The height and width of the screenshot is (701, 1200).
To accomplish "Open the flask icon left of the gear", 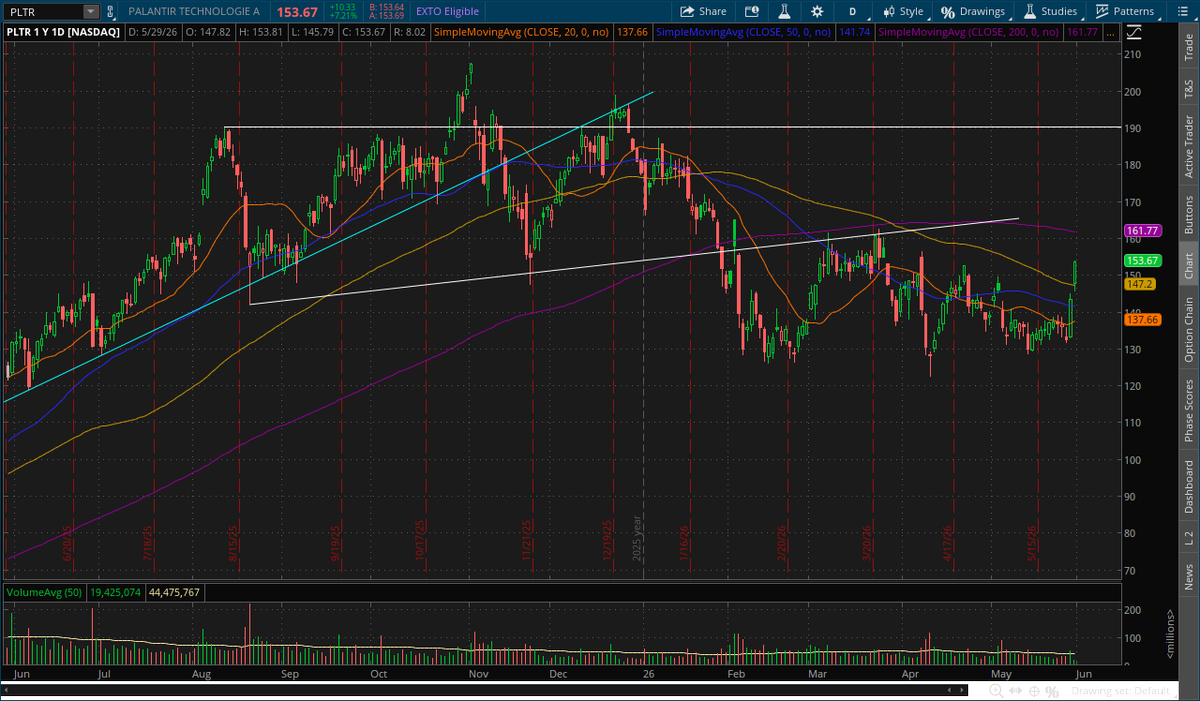I will coord(784,11).
